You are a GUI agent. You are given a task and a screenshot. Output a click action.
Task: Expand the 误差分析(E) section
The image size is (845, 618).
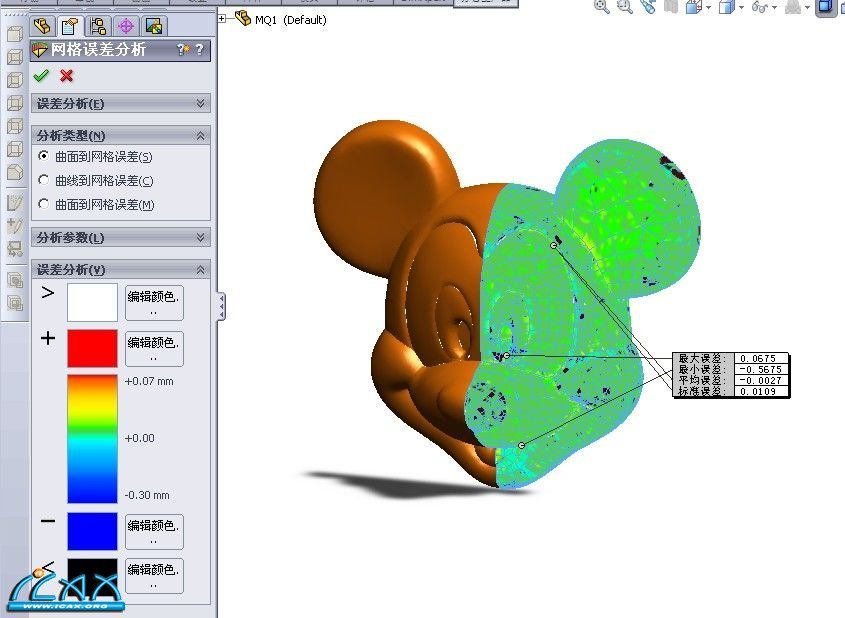pyautogui.click(x=201, y=103)
